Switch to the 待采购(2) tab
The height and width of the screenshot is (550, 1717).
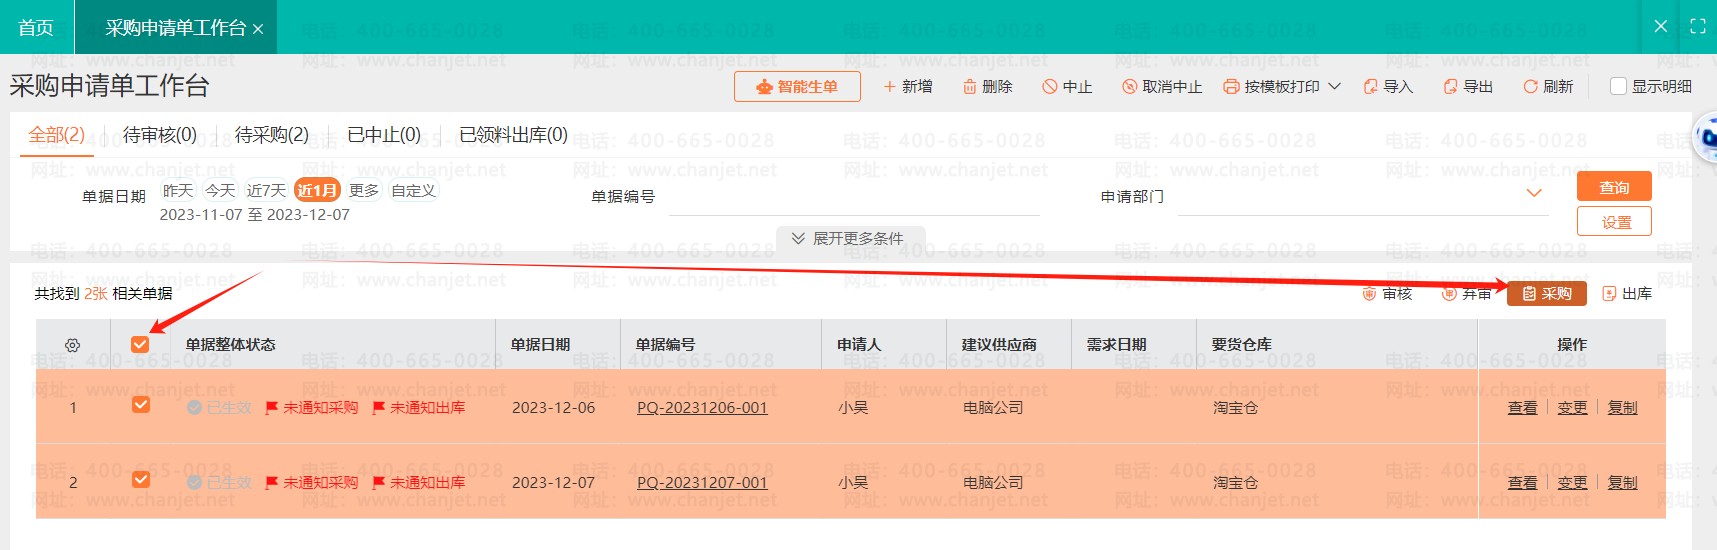coord(271,135)
